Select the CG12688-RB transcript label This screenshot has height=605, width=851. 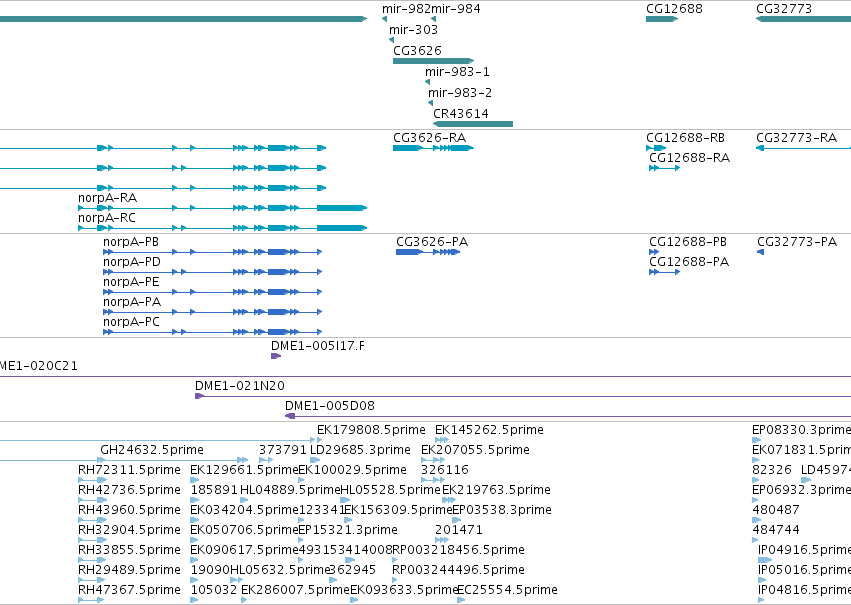[685, 138]
